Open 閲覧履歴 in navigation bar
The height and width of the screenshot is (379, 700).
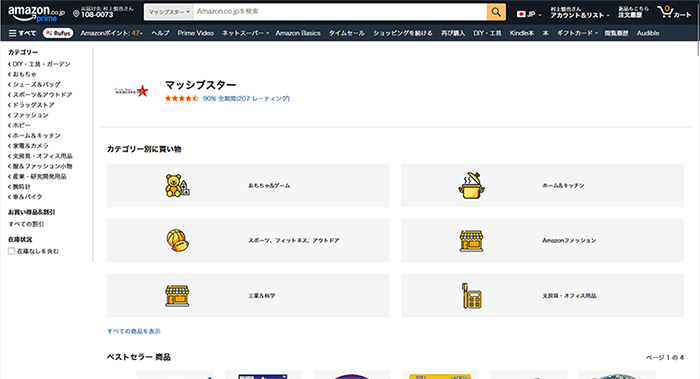pos(616,33)
